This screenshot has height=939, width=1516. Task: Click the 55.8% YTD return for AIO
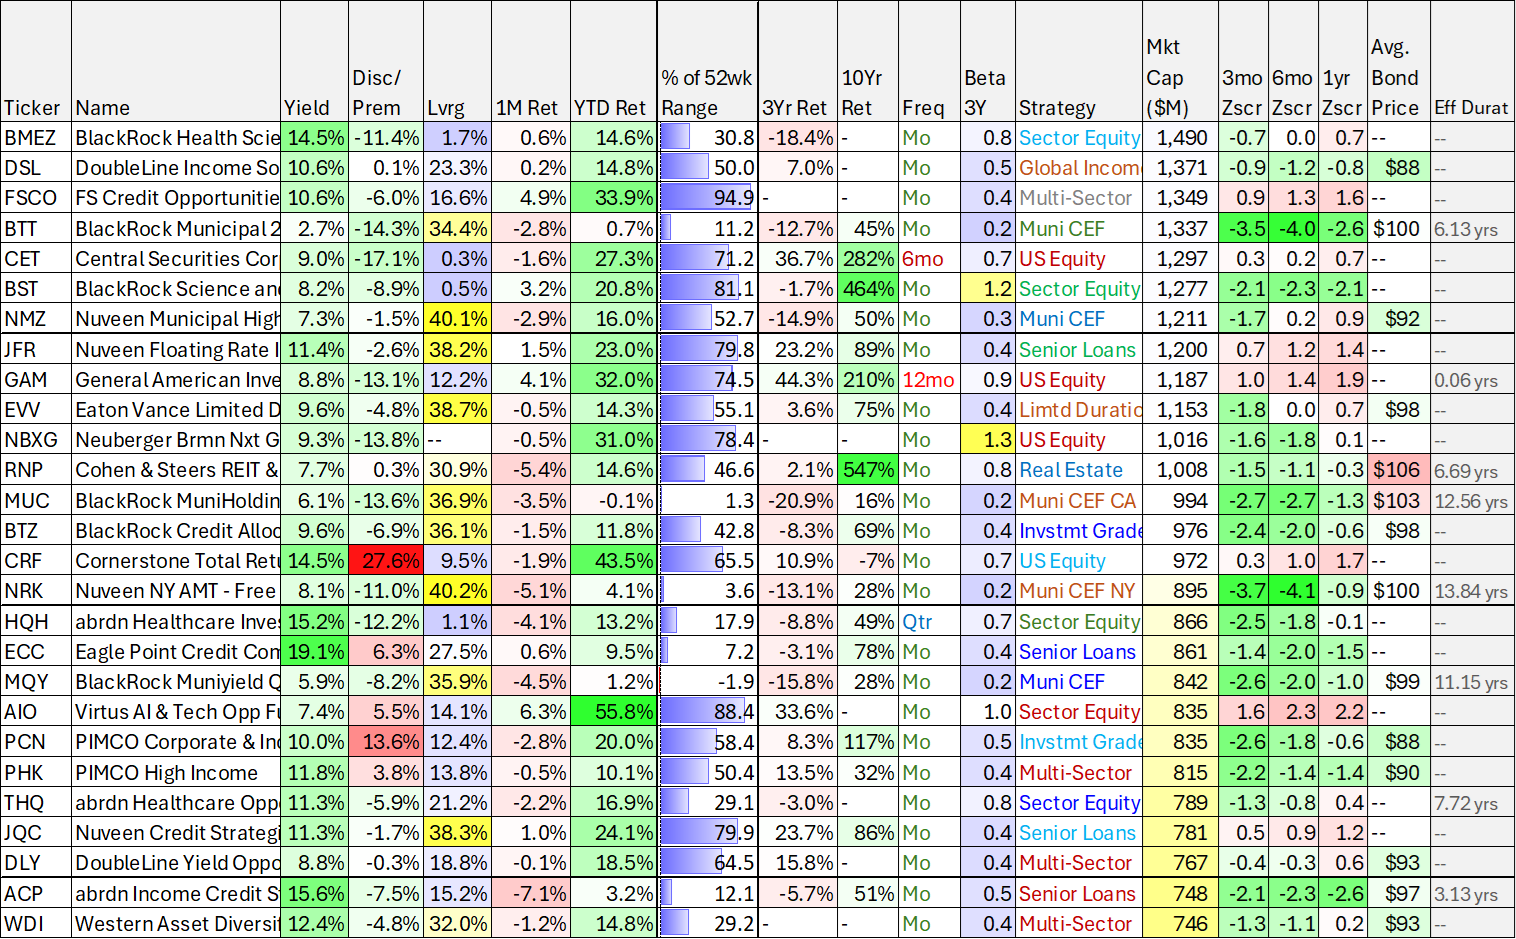613,712
